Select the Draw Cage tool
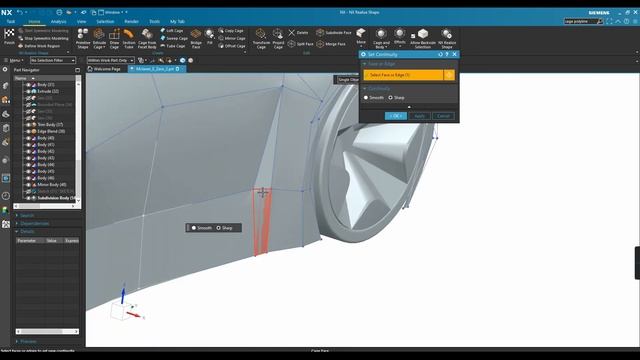 click(x=114, y=38)
